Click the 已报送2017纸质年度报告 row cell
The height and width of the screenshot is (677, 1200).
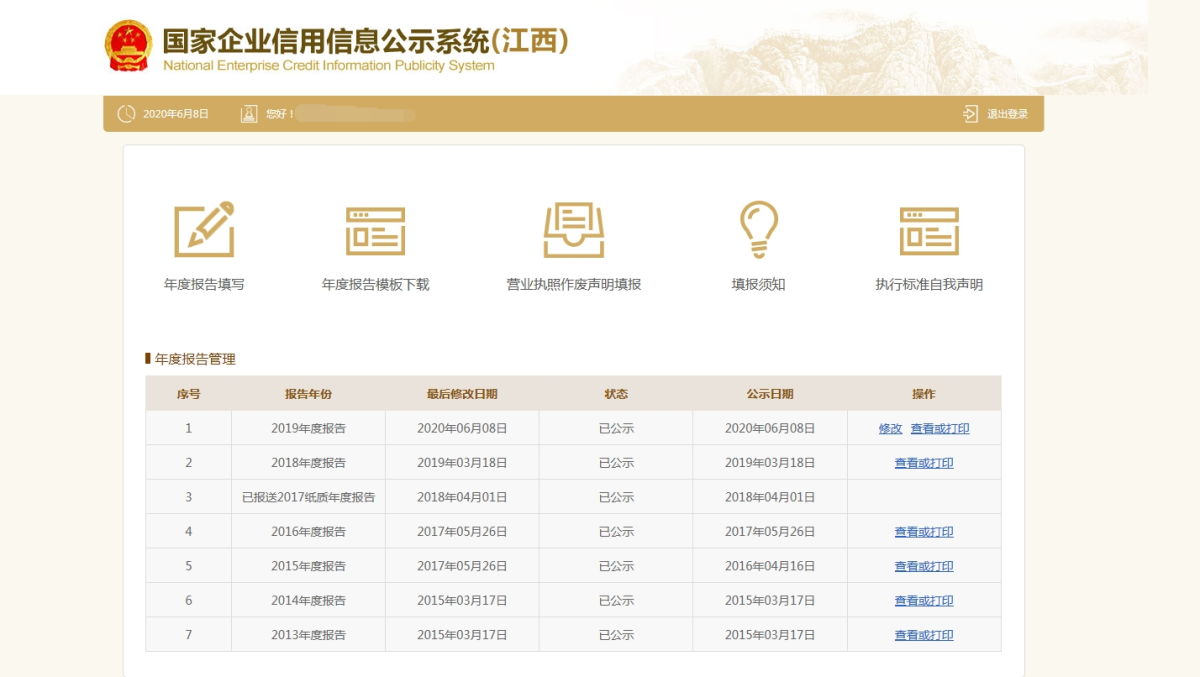[308, 497]
